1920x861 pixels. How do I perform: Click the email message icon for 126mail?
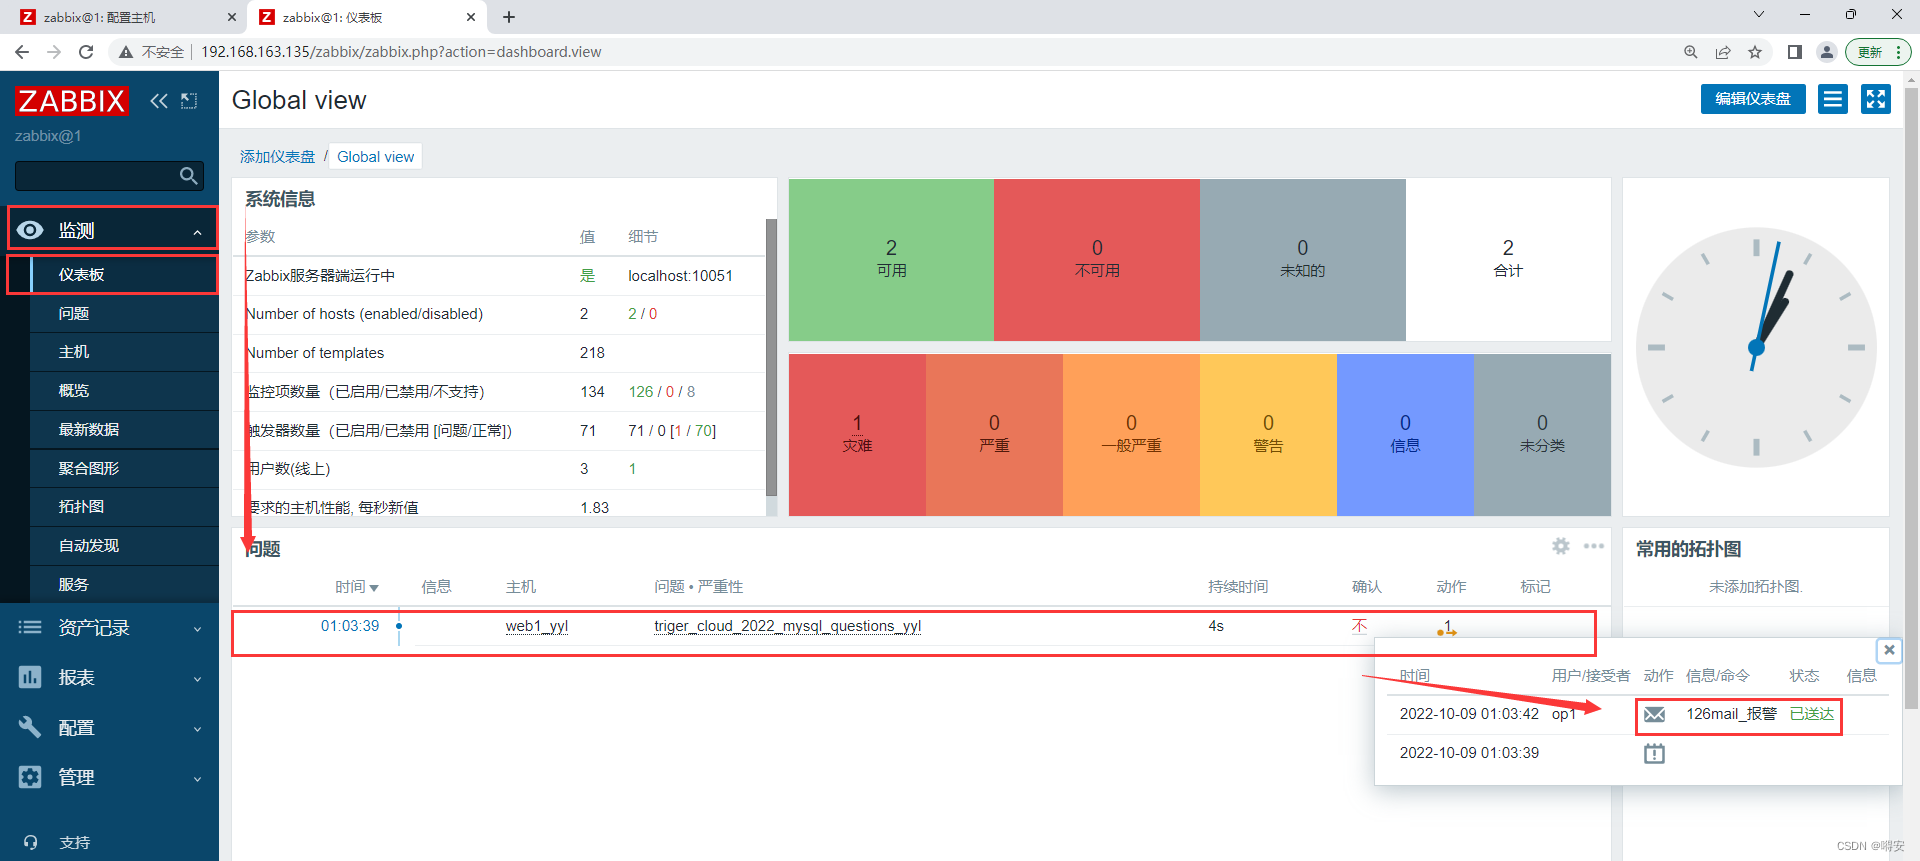(x=1655, y=714)
